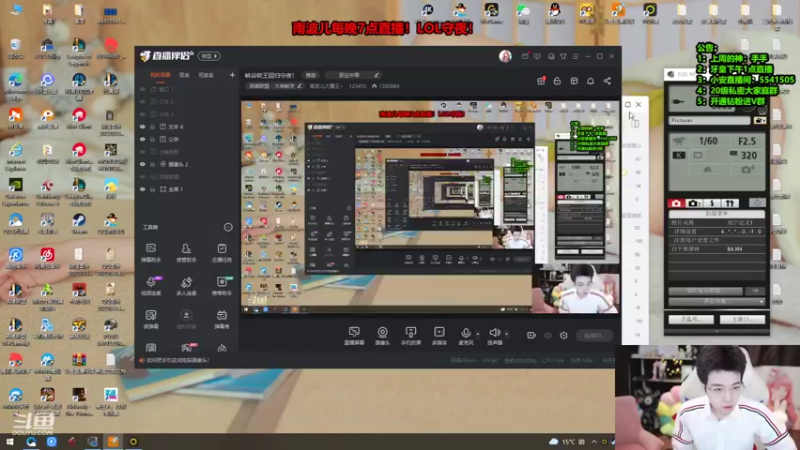
Task: Click the 修改 button beside stream title
Action: 311,75
